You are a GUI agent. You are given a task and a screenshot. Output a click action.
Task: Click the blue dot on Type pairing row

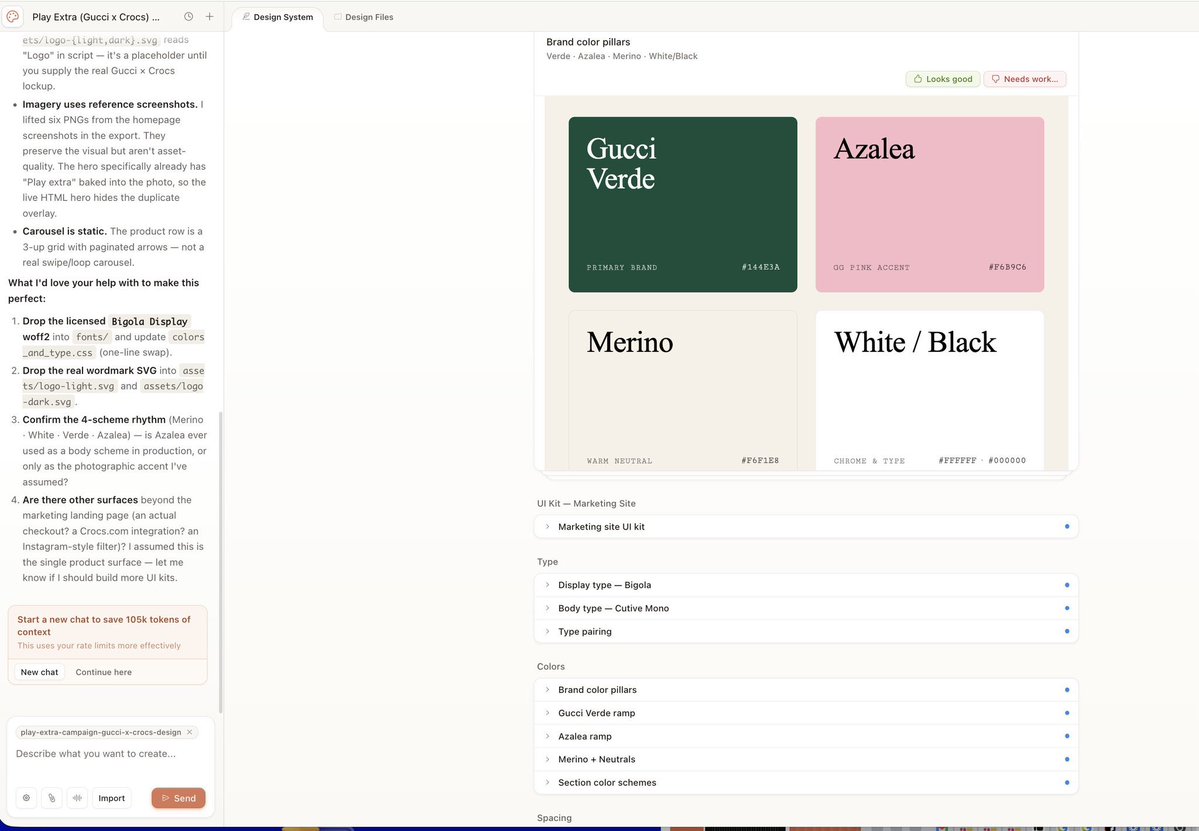1067,631
